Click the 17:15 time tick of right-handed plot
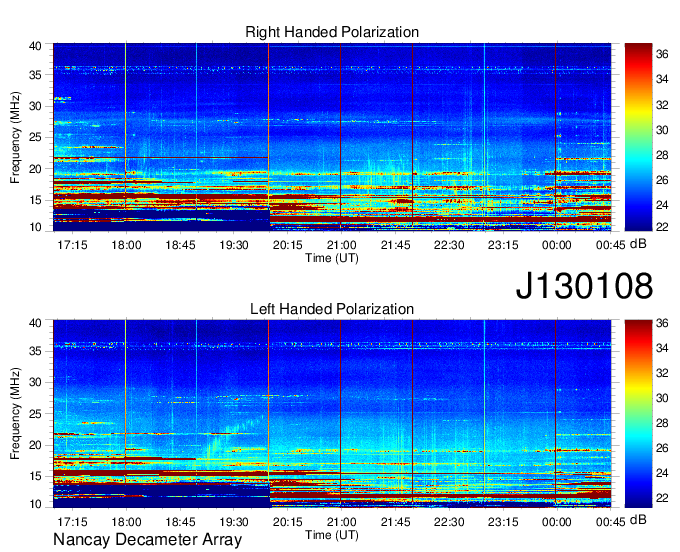 click(72, 245)
